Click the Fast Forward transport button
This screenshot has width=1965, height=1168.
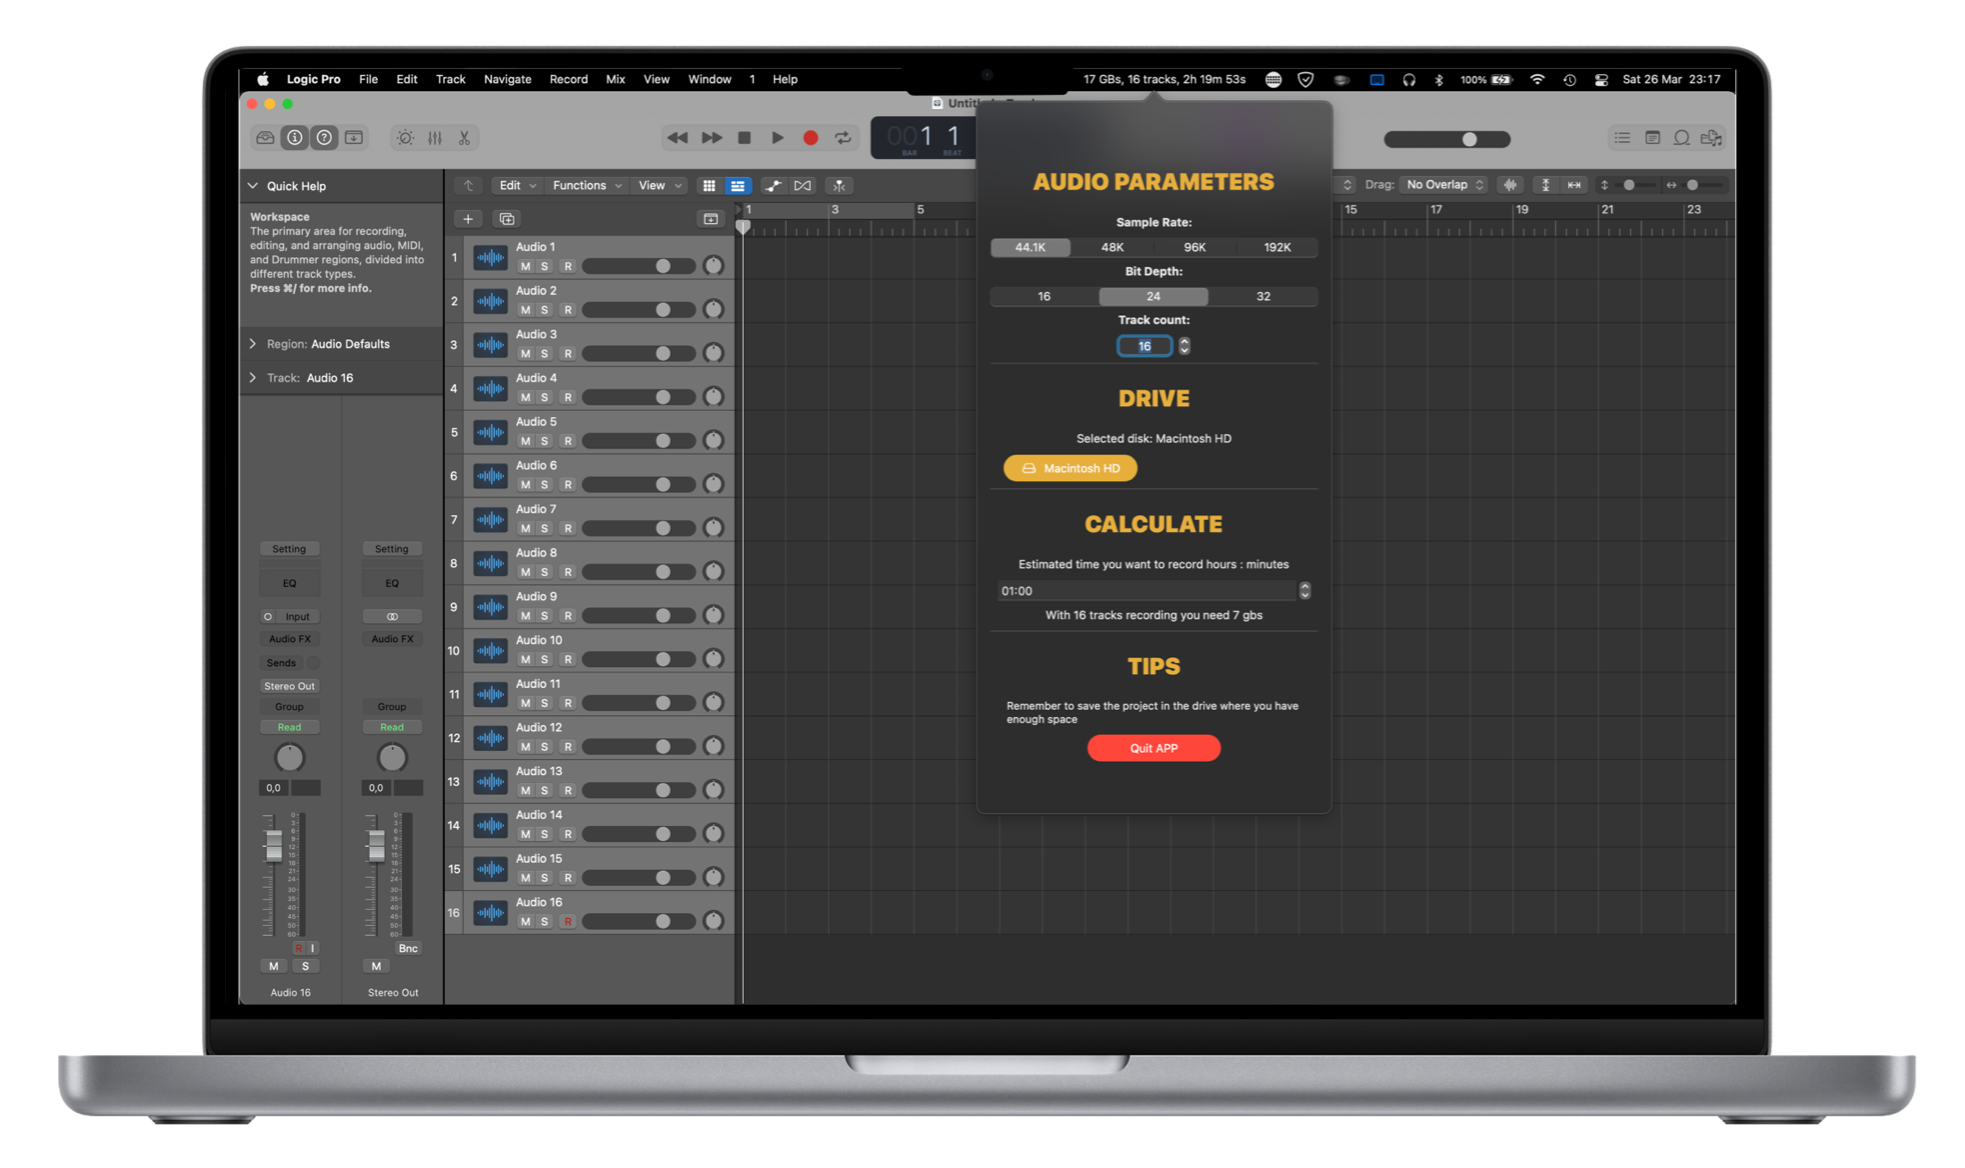pos(711,138)
